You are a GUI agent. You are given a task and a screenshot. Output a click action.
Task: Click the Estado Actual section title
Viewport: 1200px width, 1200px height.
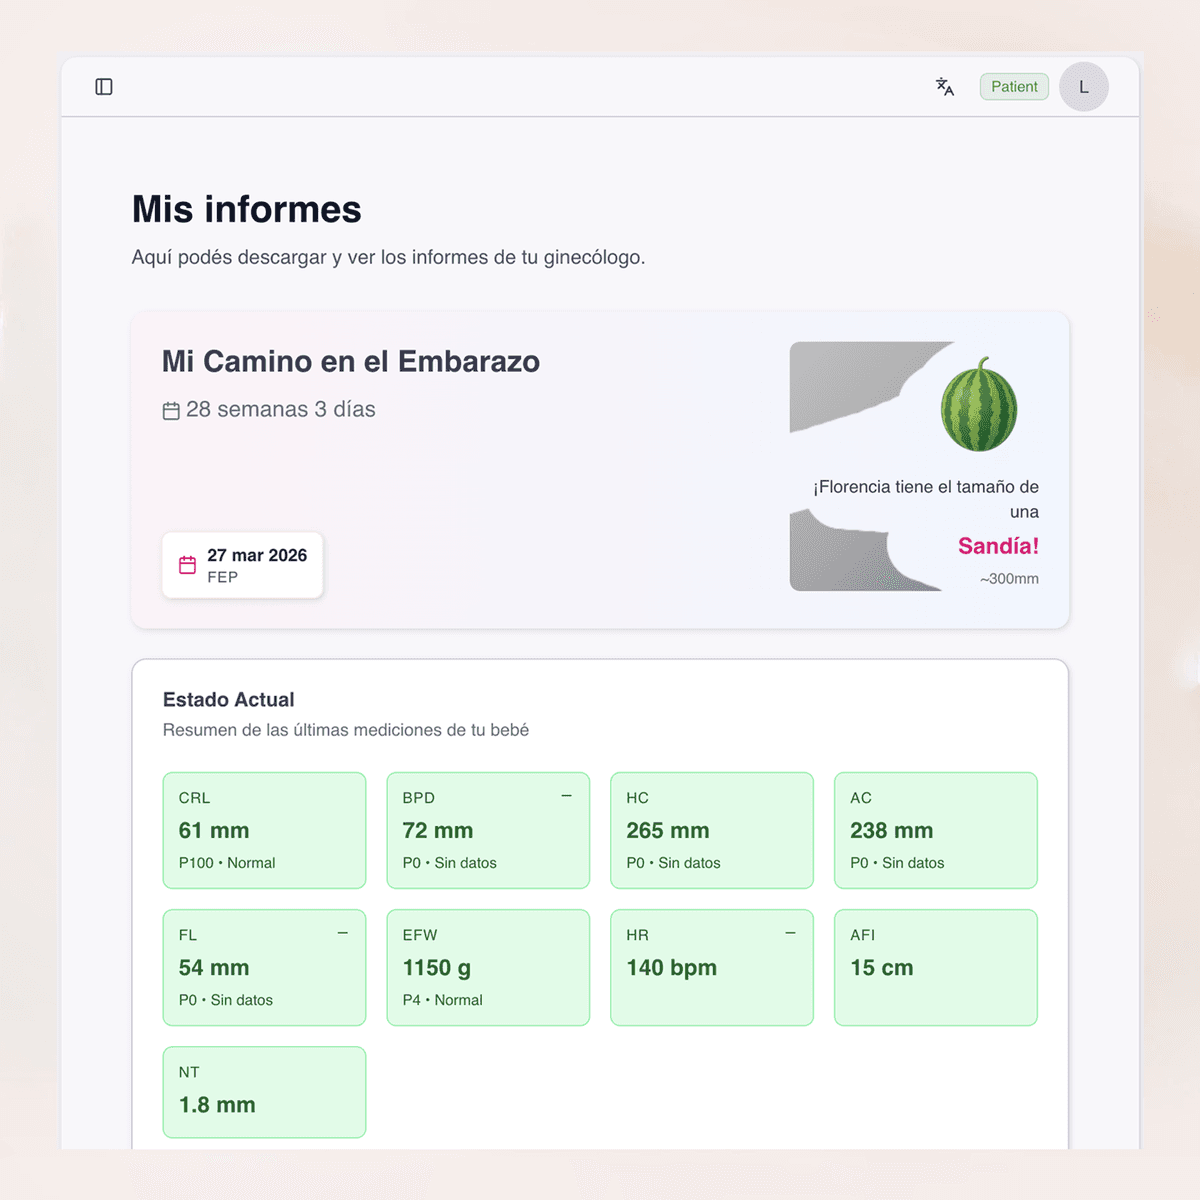tap(229, 700)
